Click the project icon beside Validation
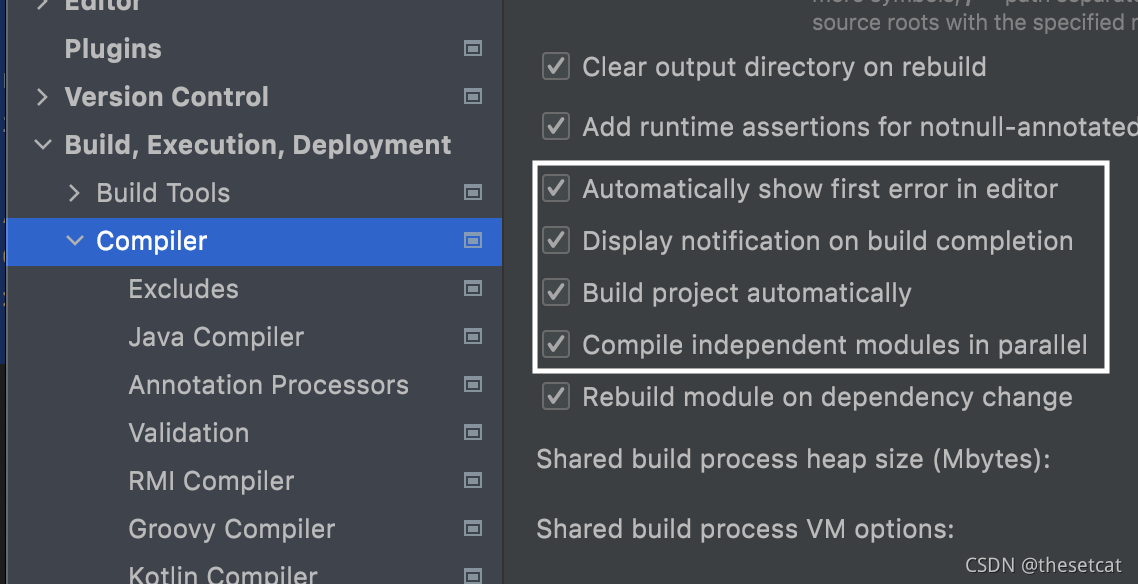 coord(473,432)
